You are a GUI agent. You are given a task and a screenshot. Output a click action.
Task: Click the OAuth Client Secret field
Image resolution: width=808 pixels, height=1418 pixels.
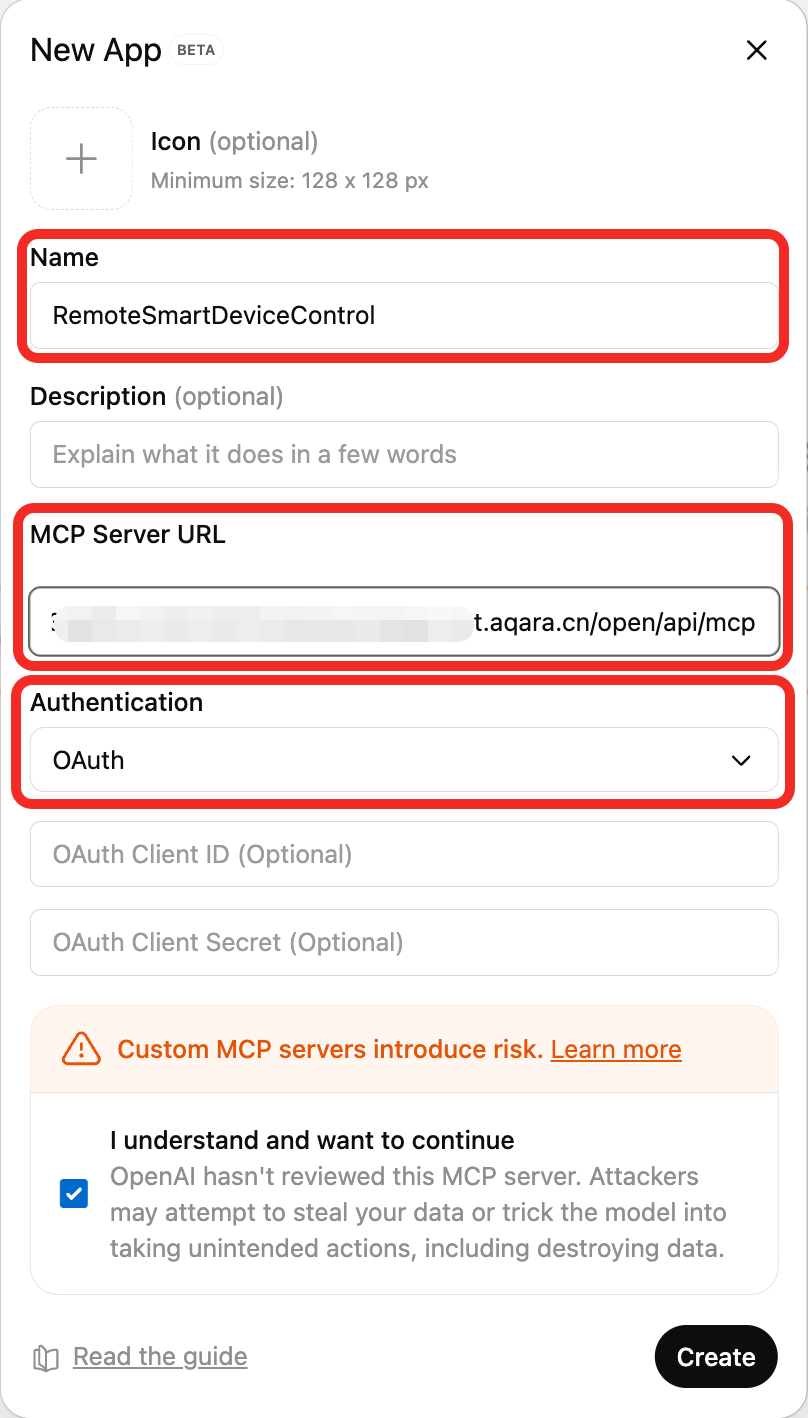pos(404,942)
